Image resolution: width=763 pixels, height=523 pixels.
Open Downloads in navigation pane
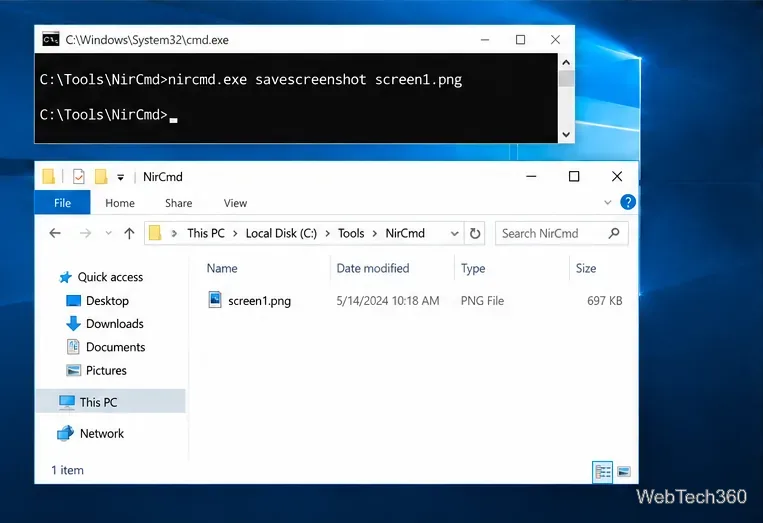(x=114, y=324)
